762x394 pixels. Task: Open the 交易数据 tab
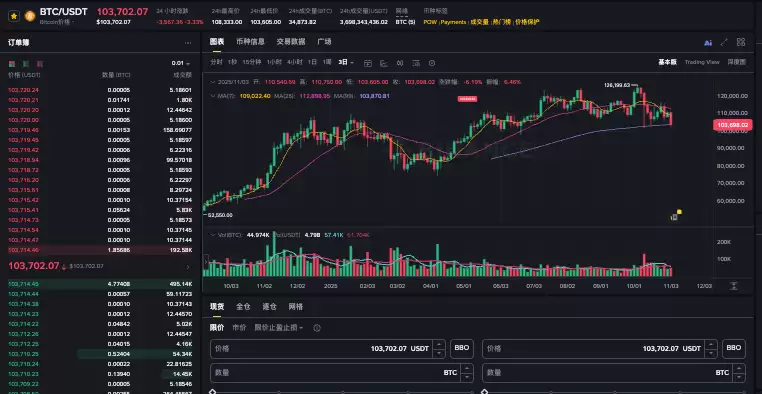pyautogui.click(x=291, y=42)
